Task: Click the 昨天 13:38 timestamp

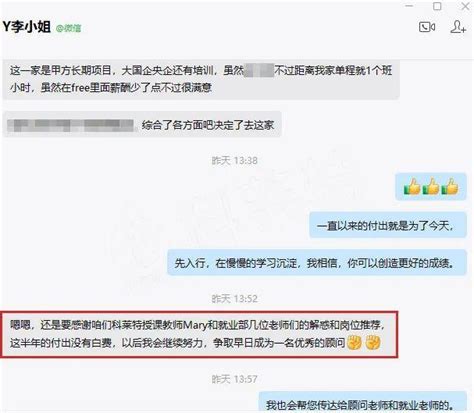Action: [235, 161]
